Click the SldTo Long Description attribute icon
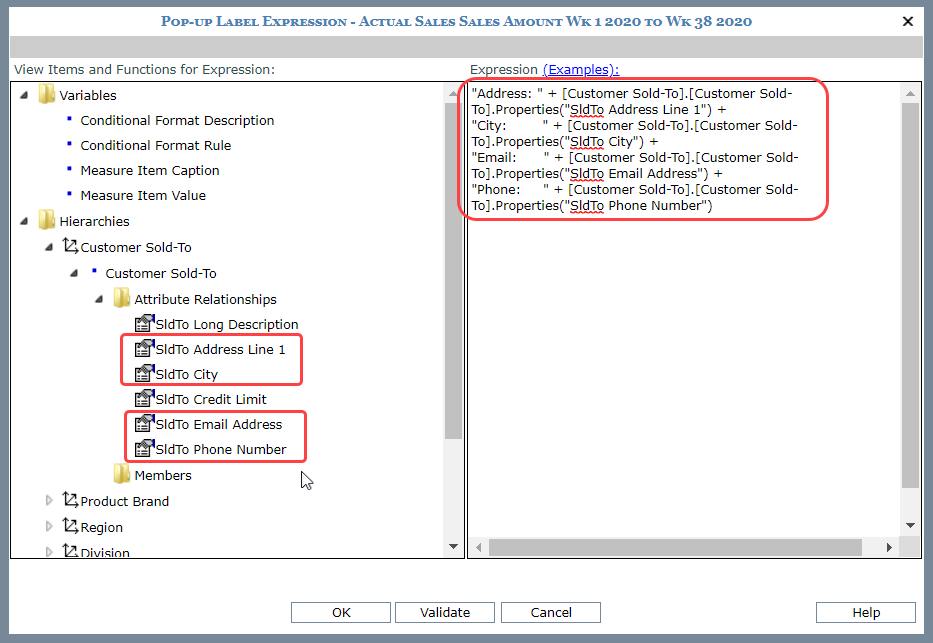Screen dimensions: 933x643 coord(143,324)
